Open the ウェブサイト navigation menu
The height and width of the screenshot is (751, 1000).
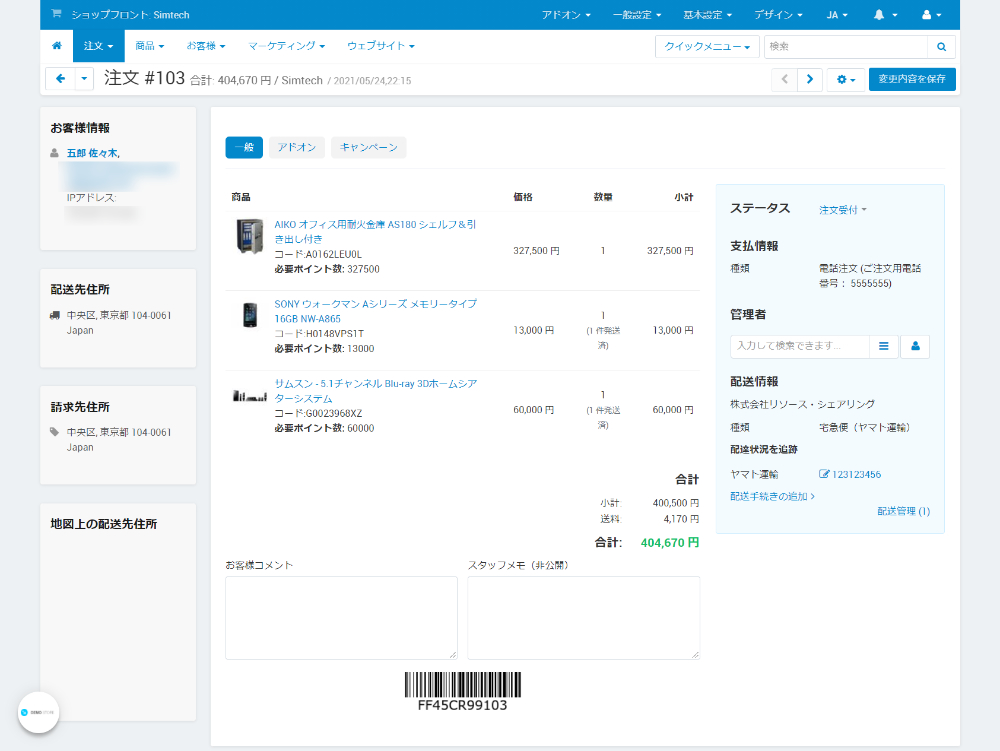coord(381,46)
